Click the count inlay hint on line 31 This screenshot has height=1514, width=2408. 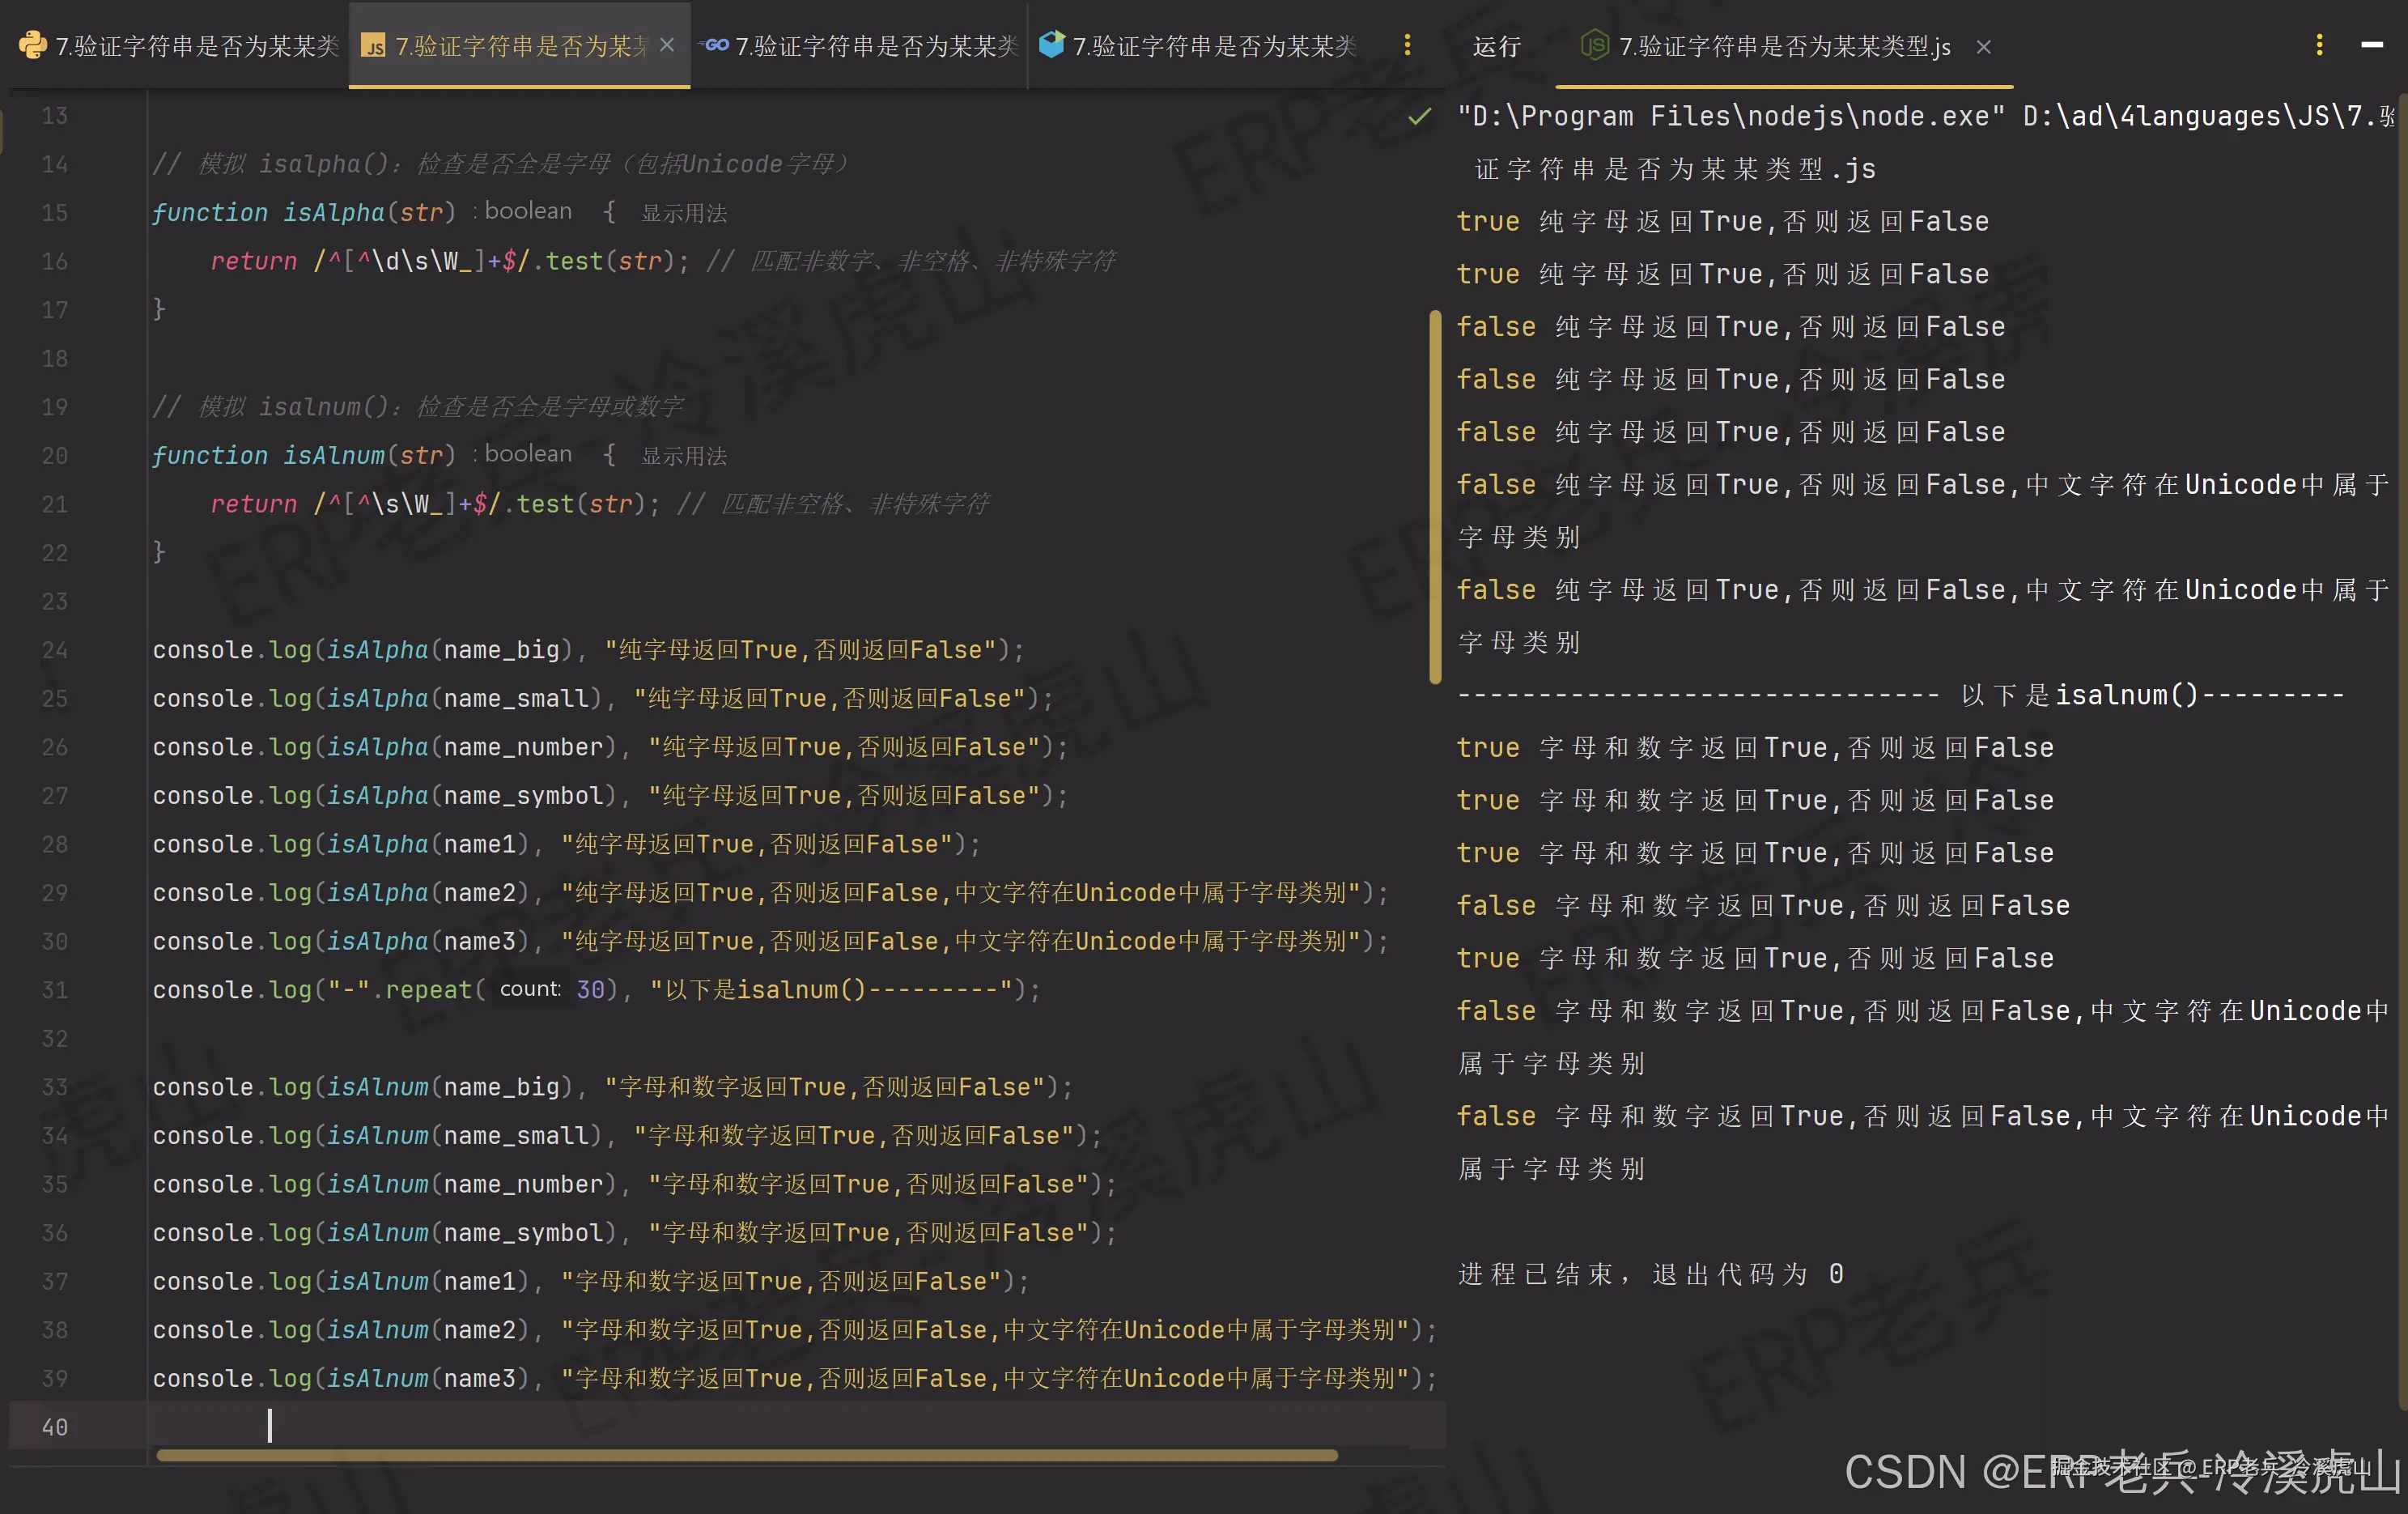click(530, 990)
